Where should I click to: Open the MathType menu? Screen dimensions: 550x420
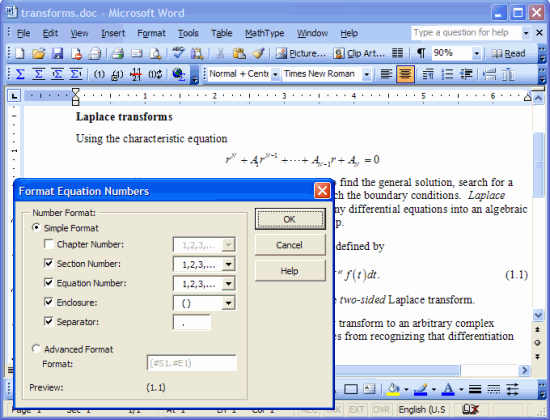tap(264, 33)
